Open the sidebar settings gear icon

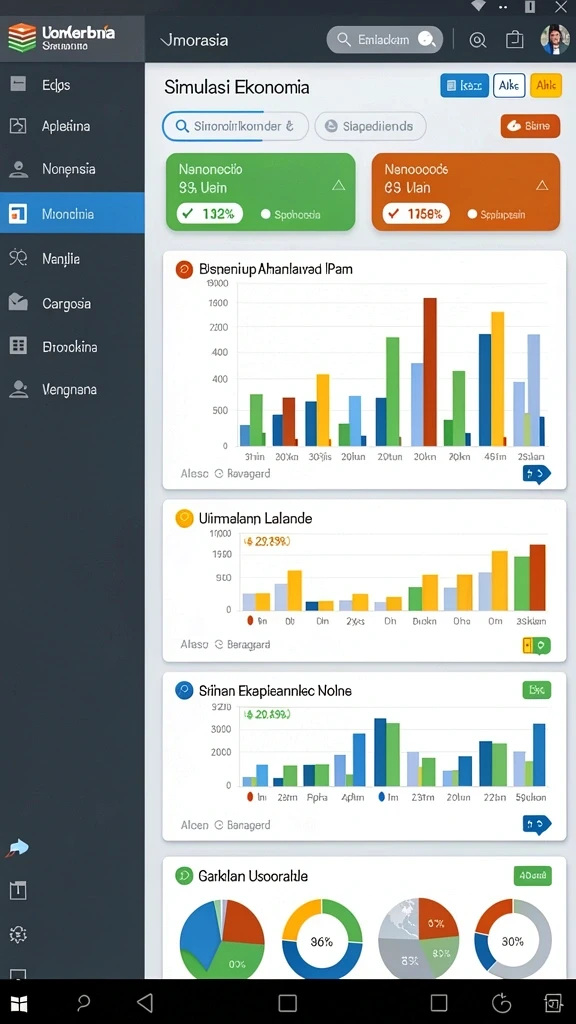tap(18, 935)
